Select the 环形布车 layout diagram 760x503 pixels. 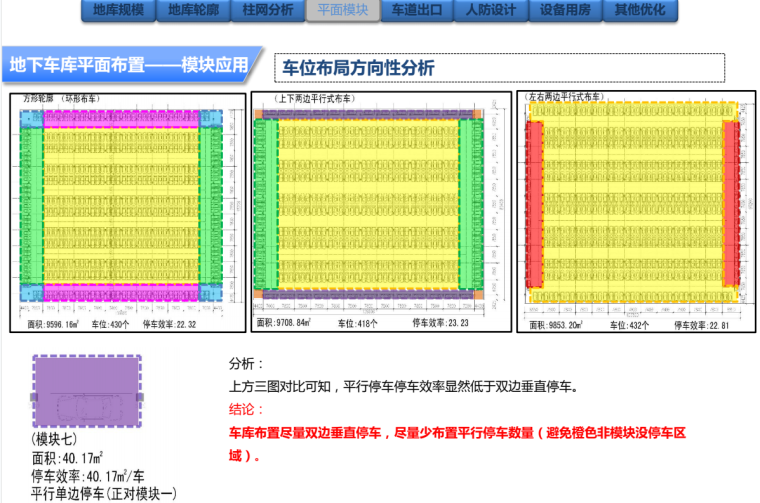tap(126, 212)
